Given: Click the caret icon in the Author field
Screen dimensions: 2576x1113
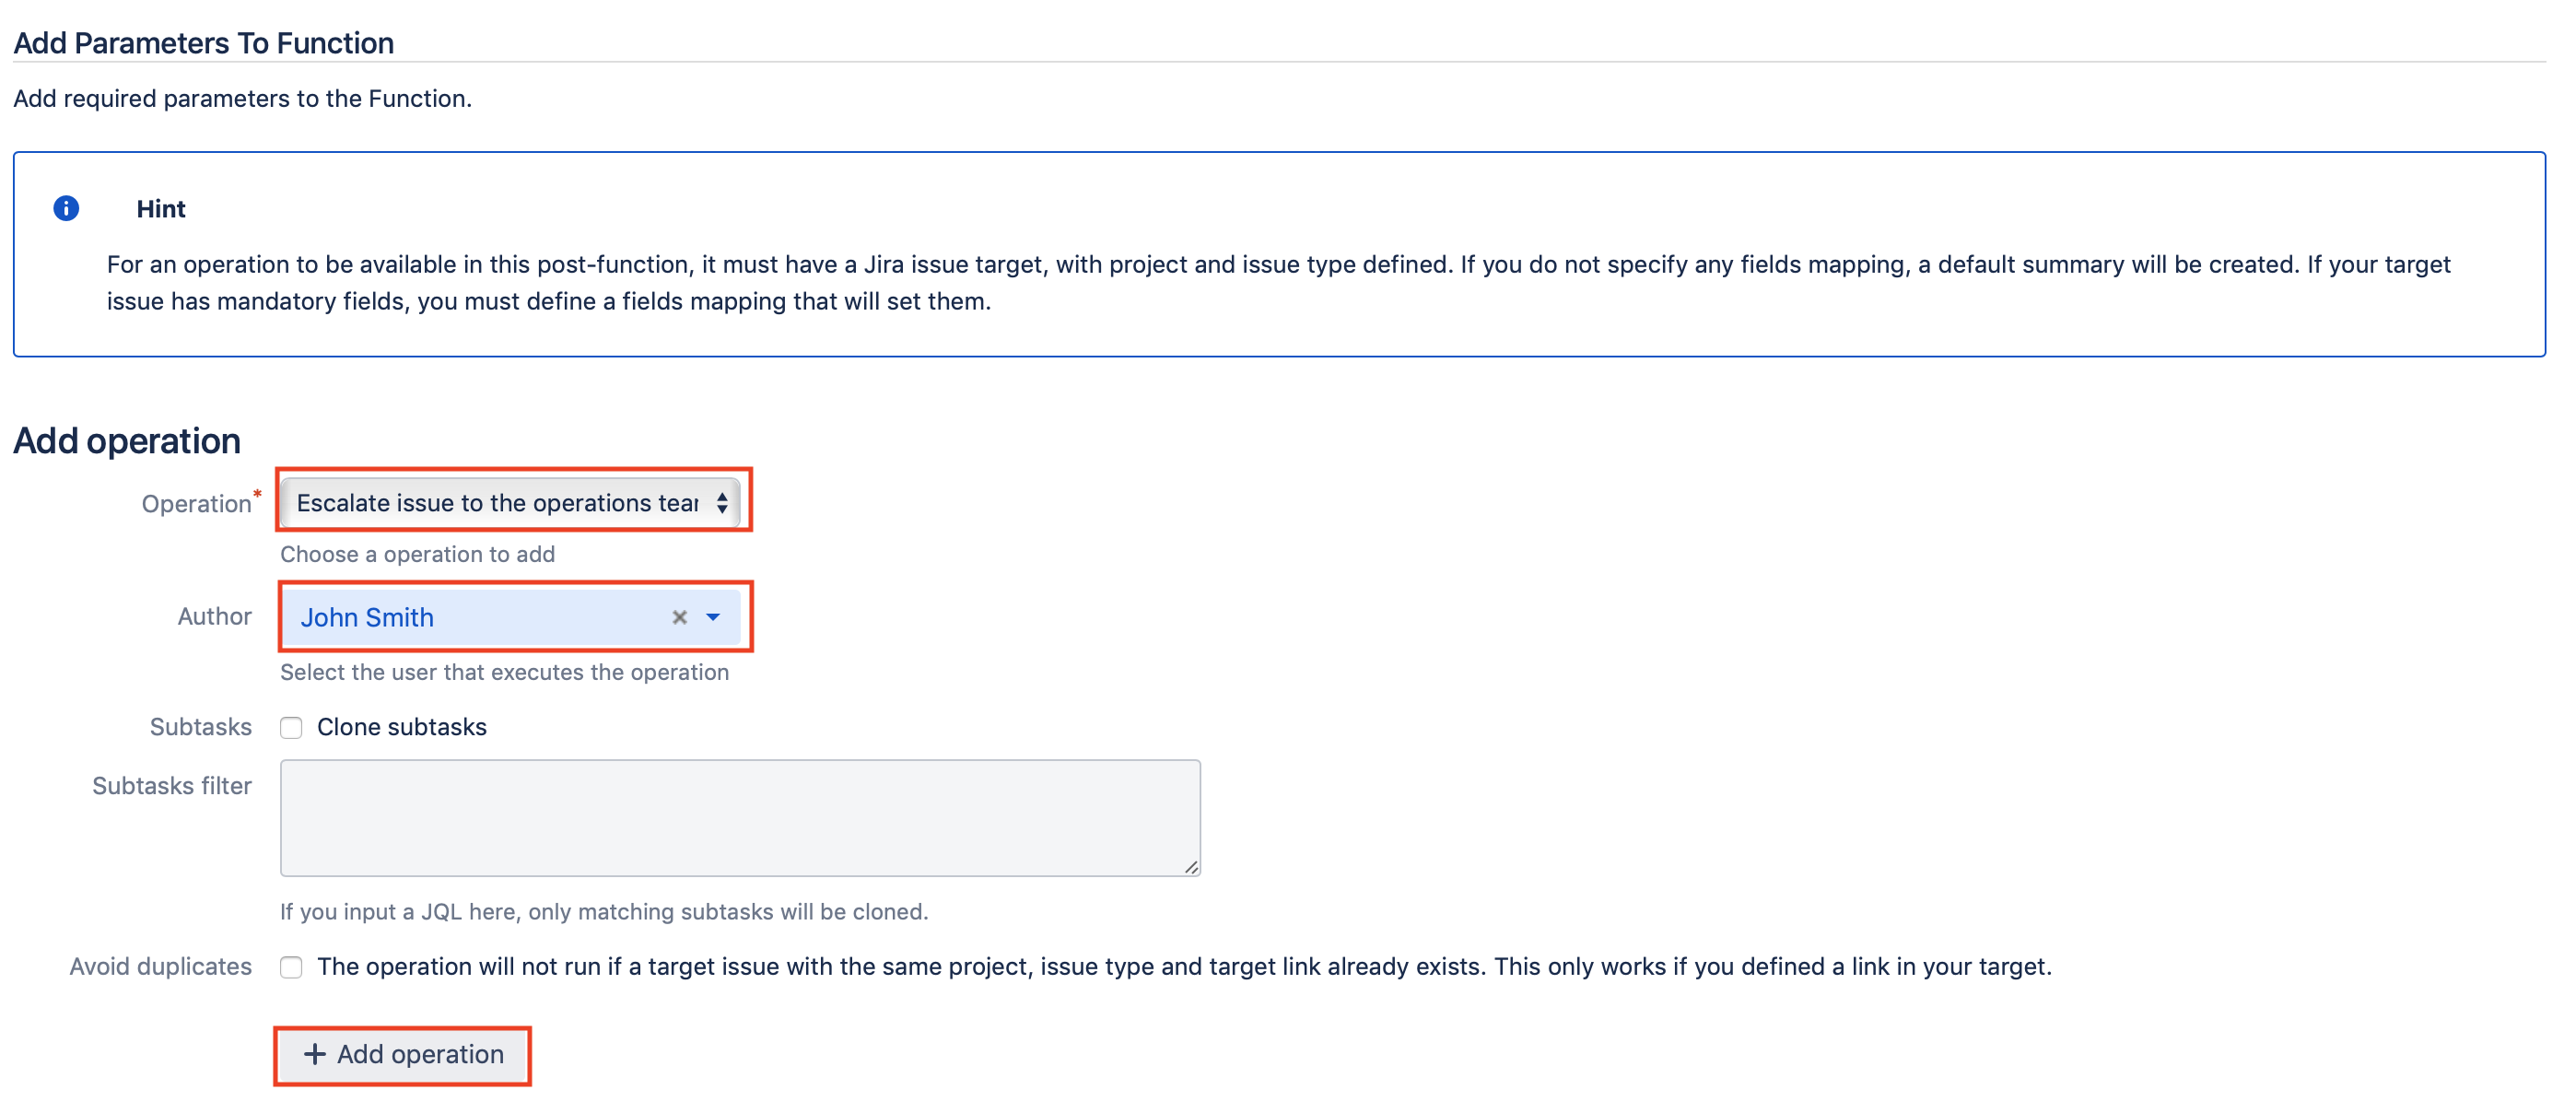Looking at the screenshot, I should coord(712,618).
